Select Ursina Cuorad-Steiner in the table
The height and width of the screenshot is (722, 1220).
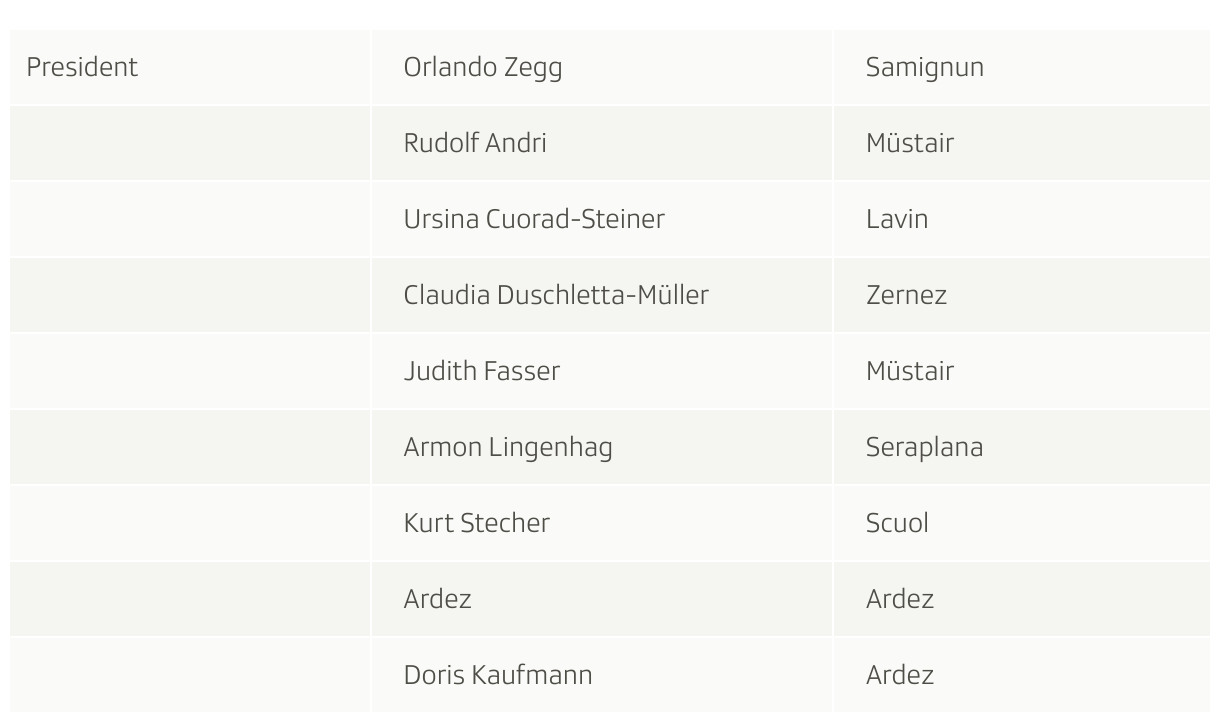coord(533,219)
